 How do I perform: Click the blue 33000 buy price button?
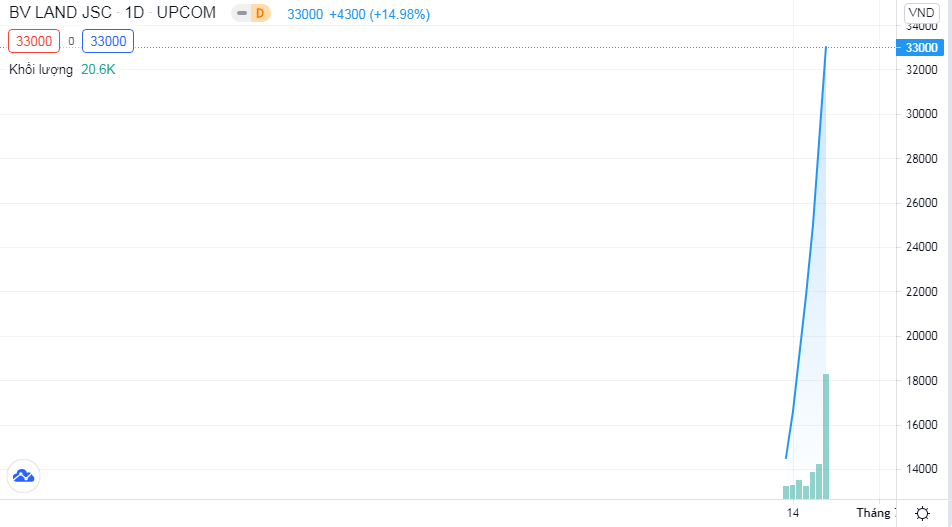point(108,41)
